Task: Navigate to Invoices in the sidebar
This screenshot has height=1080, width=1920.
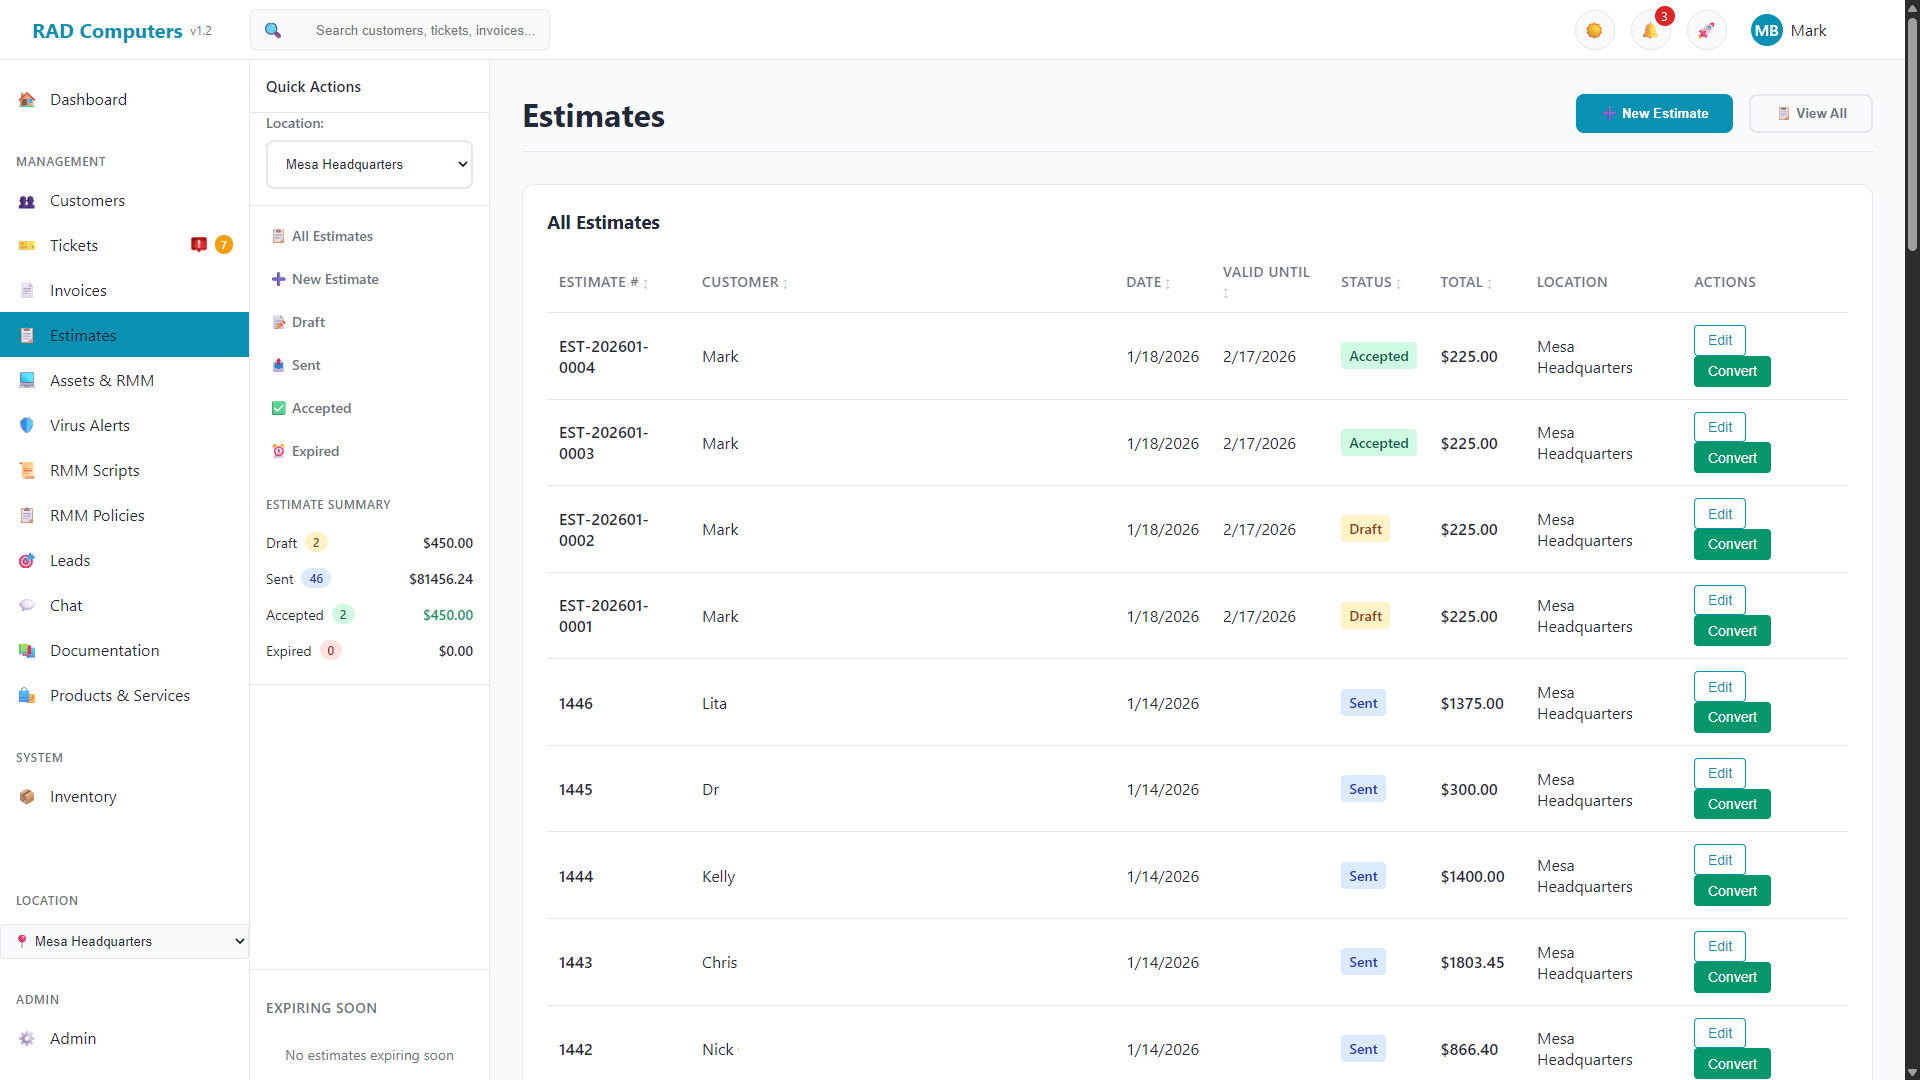Action: click(x=78, y=290)
